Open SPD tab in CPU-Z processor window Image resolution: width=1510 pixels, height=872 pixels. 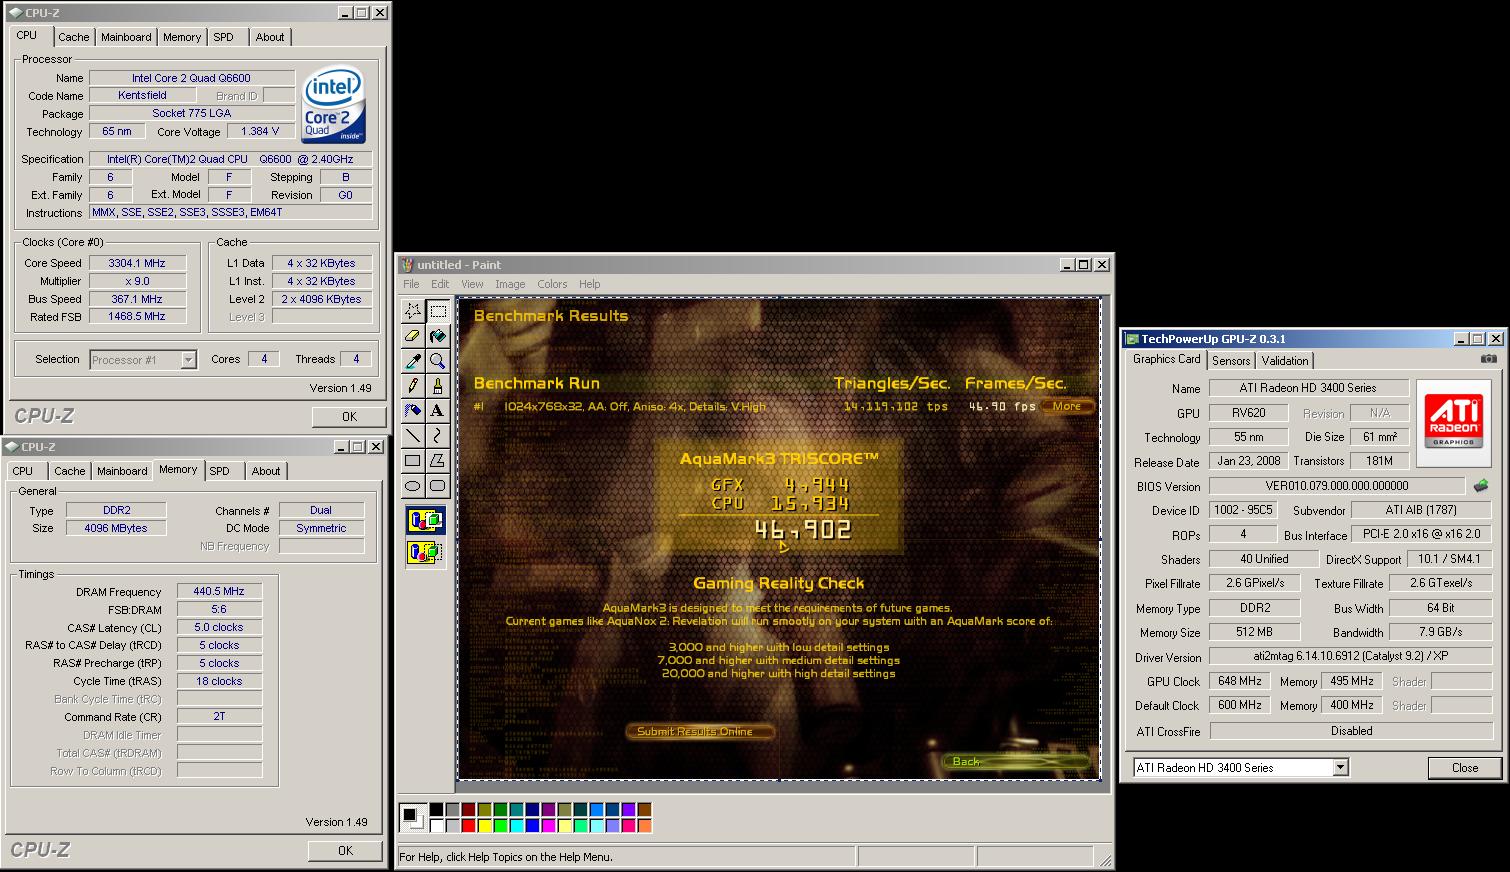(x=224, y=37)
